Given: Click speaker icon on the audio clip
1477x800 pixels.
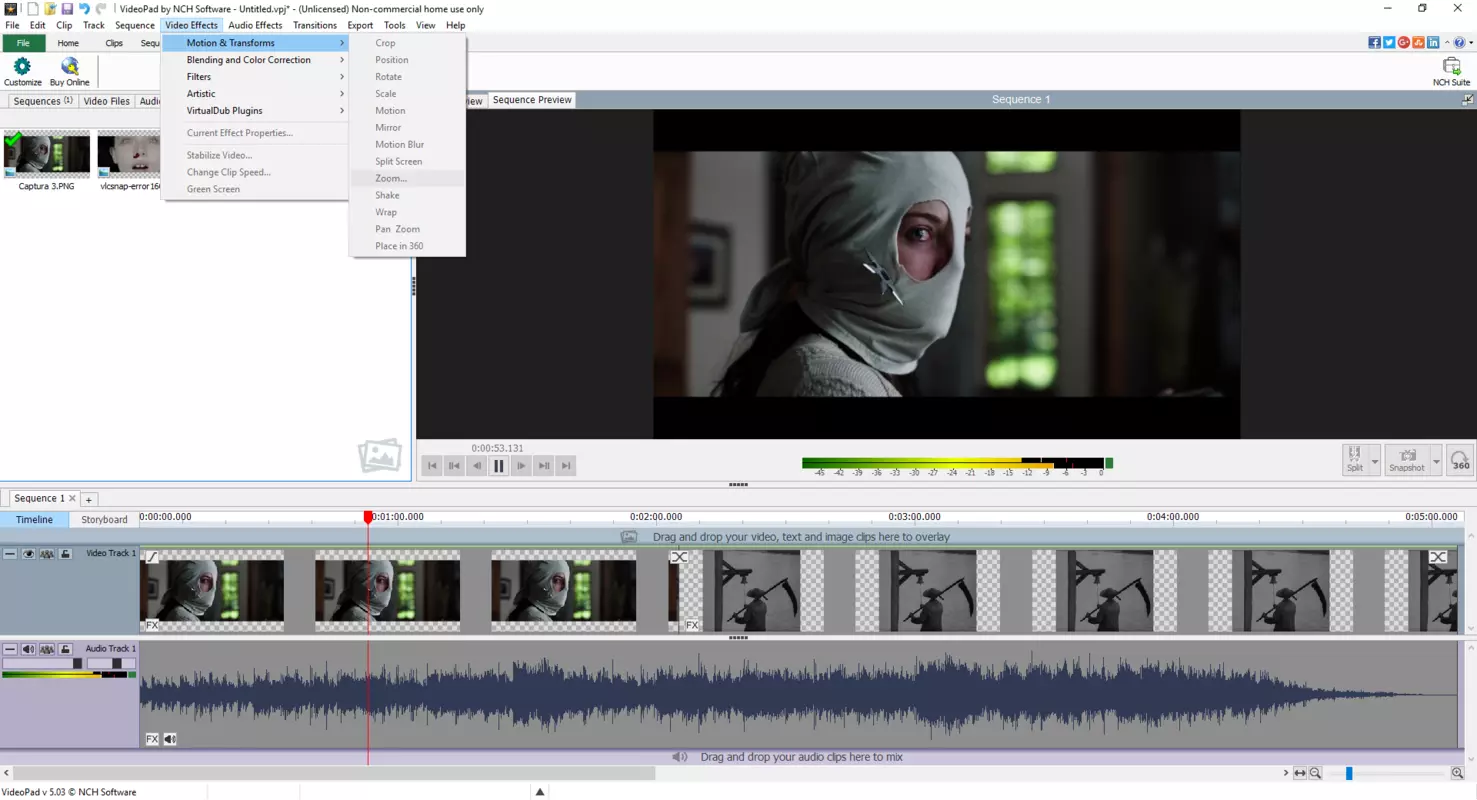Looking at the screenshot, I should tap(170, 739).
